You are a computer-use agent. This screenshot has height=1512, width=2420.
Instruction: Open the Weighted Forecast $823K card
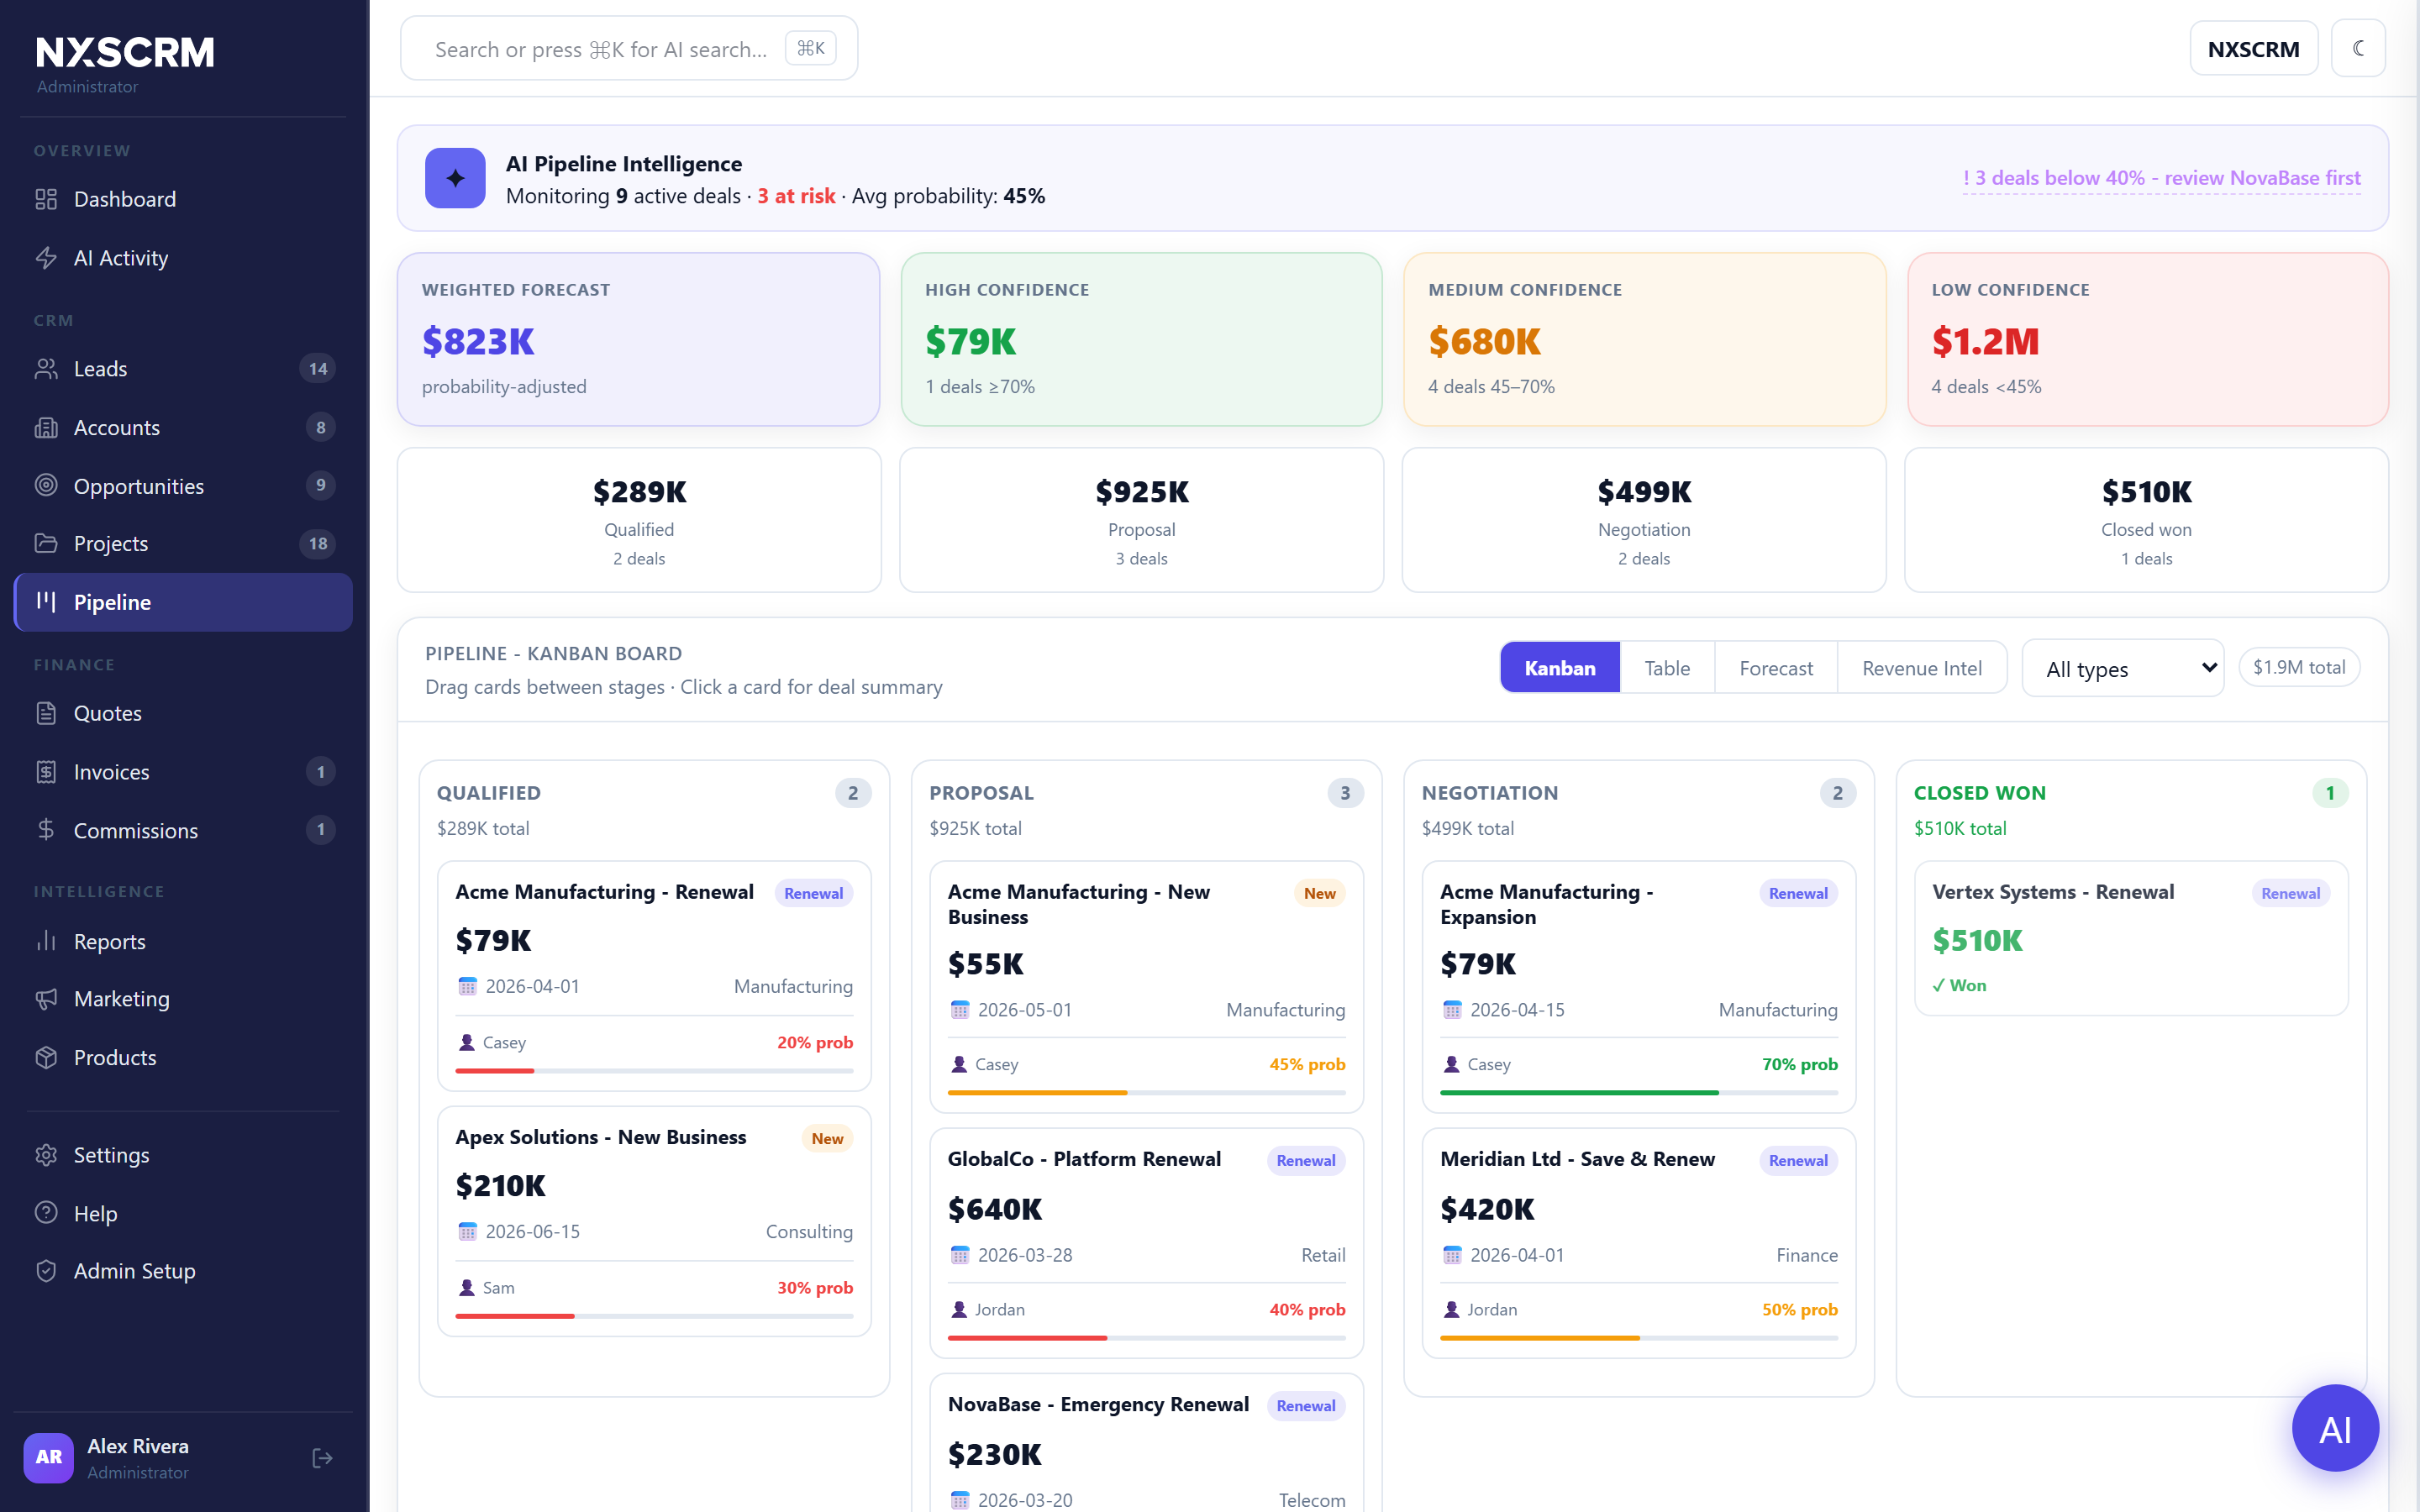click(x=638, y=339)
